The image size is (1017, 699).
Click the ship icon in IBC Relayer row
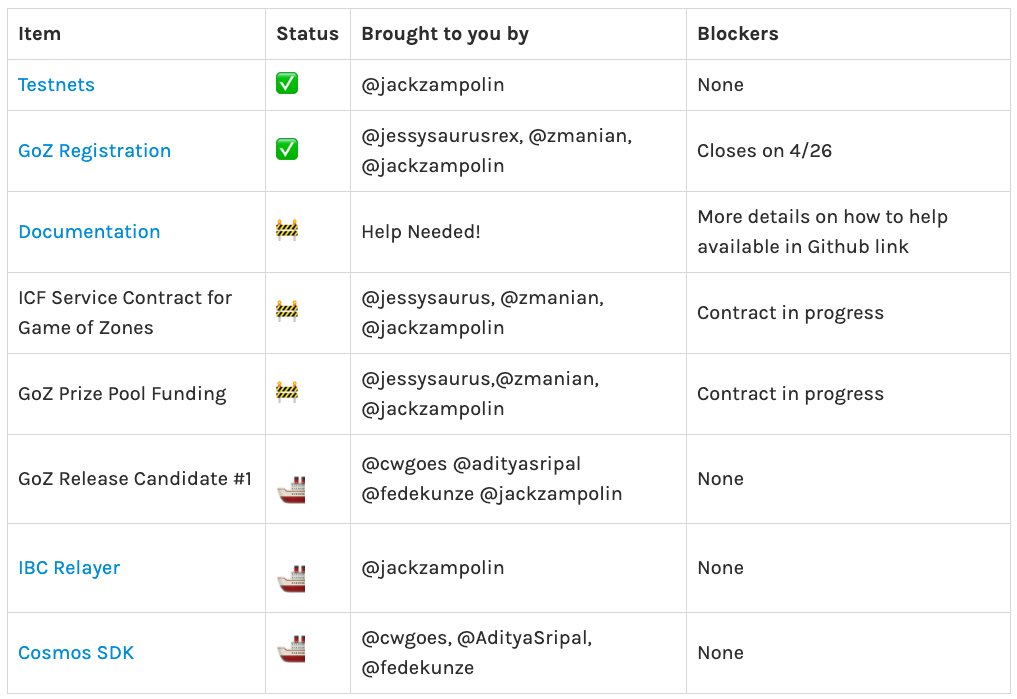click(291, 578)
